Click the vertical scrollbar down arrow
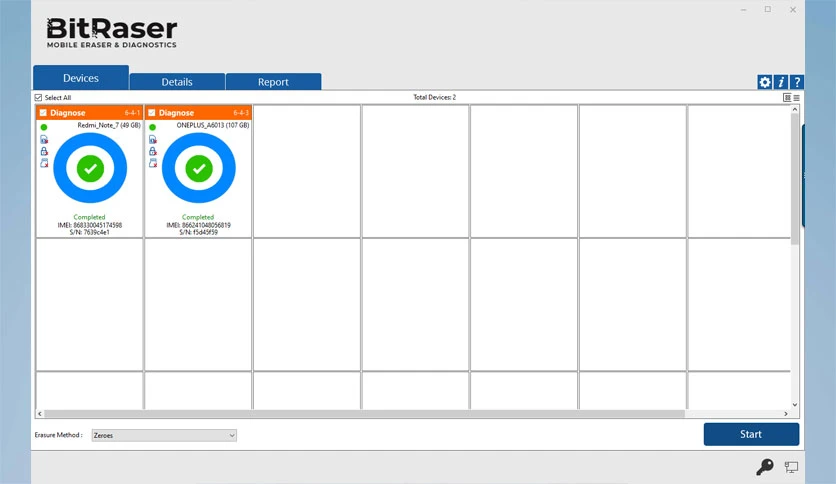Image resolution: width=836 pixels, height=484 pixels. click(x=794, y=405)
